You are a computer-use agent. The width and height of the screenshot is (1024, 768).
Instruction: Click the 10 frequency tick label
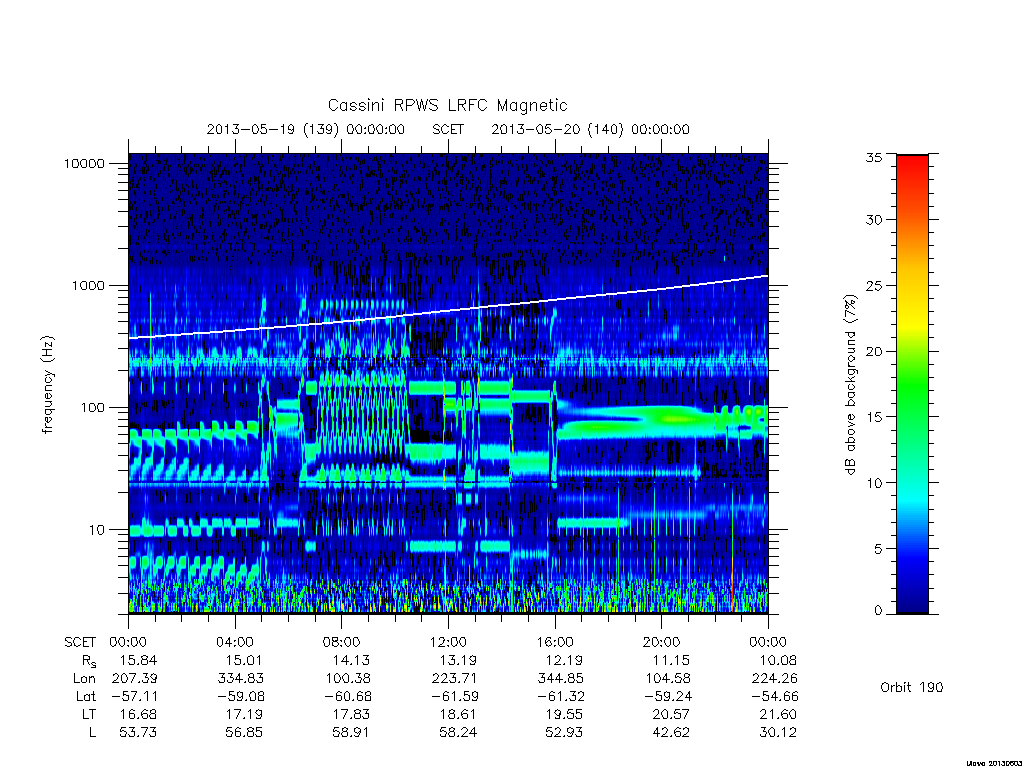(97, 530)
